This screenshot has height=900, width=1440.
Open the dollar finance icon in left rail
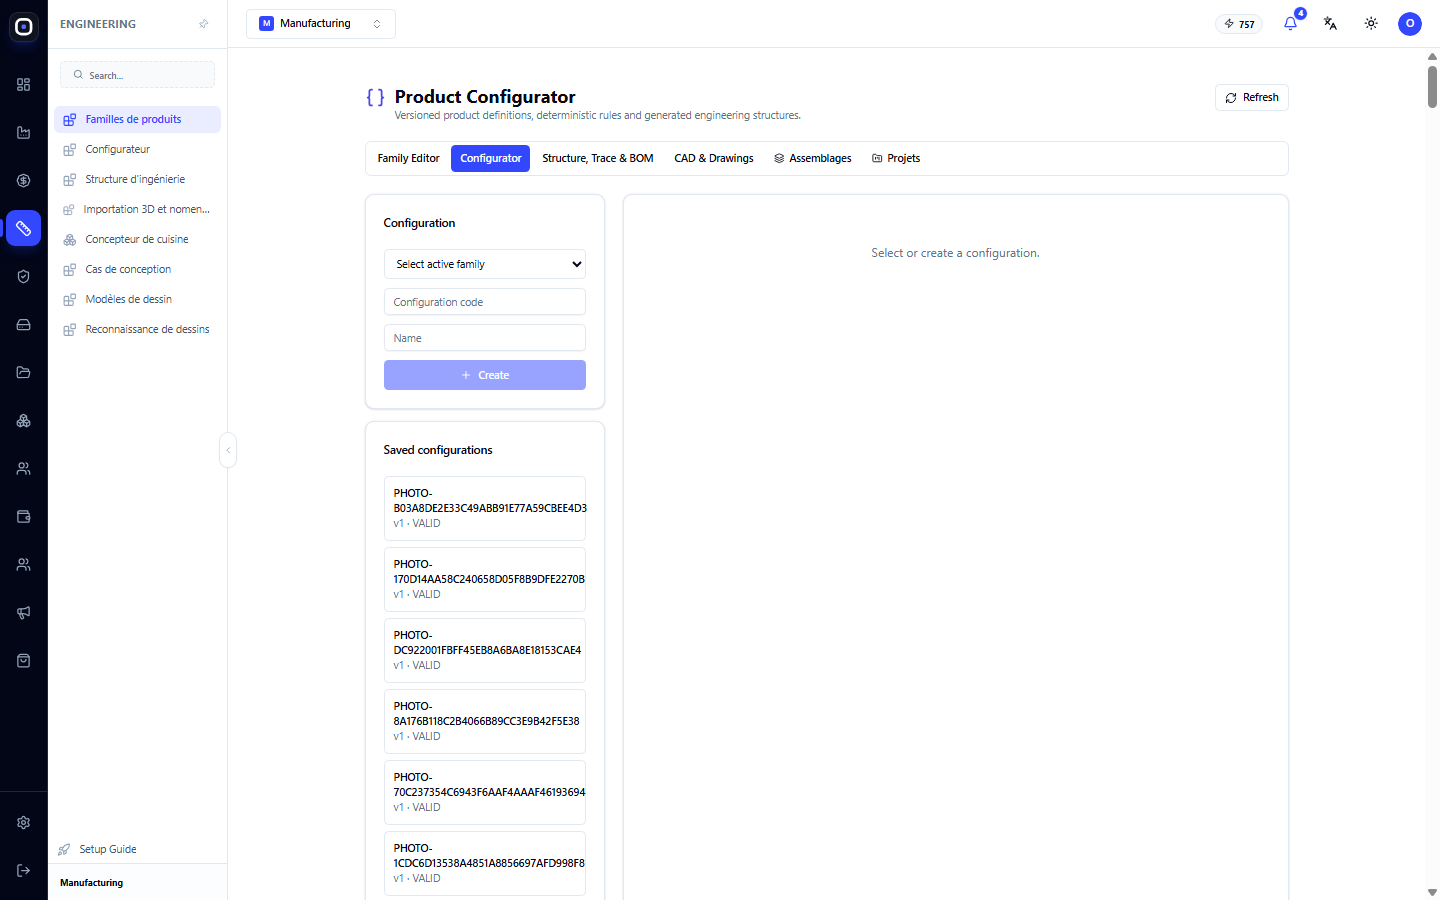tap(24, 181)
